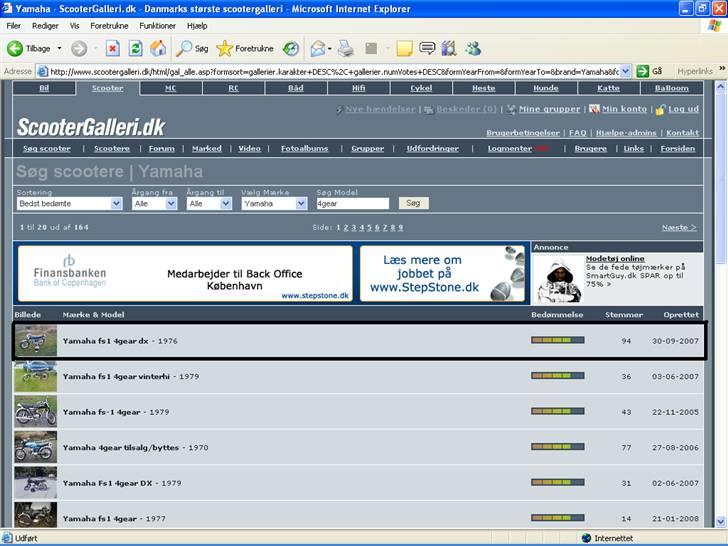The width and height of the screenshot is (728, 546).
Task: Click the Søg magnifier toolbar button
Action: click(192, 48)
